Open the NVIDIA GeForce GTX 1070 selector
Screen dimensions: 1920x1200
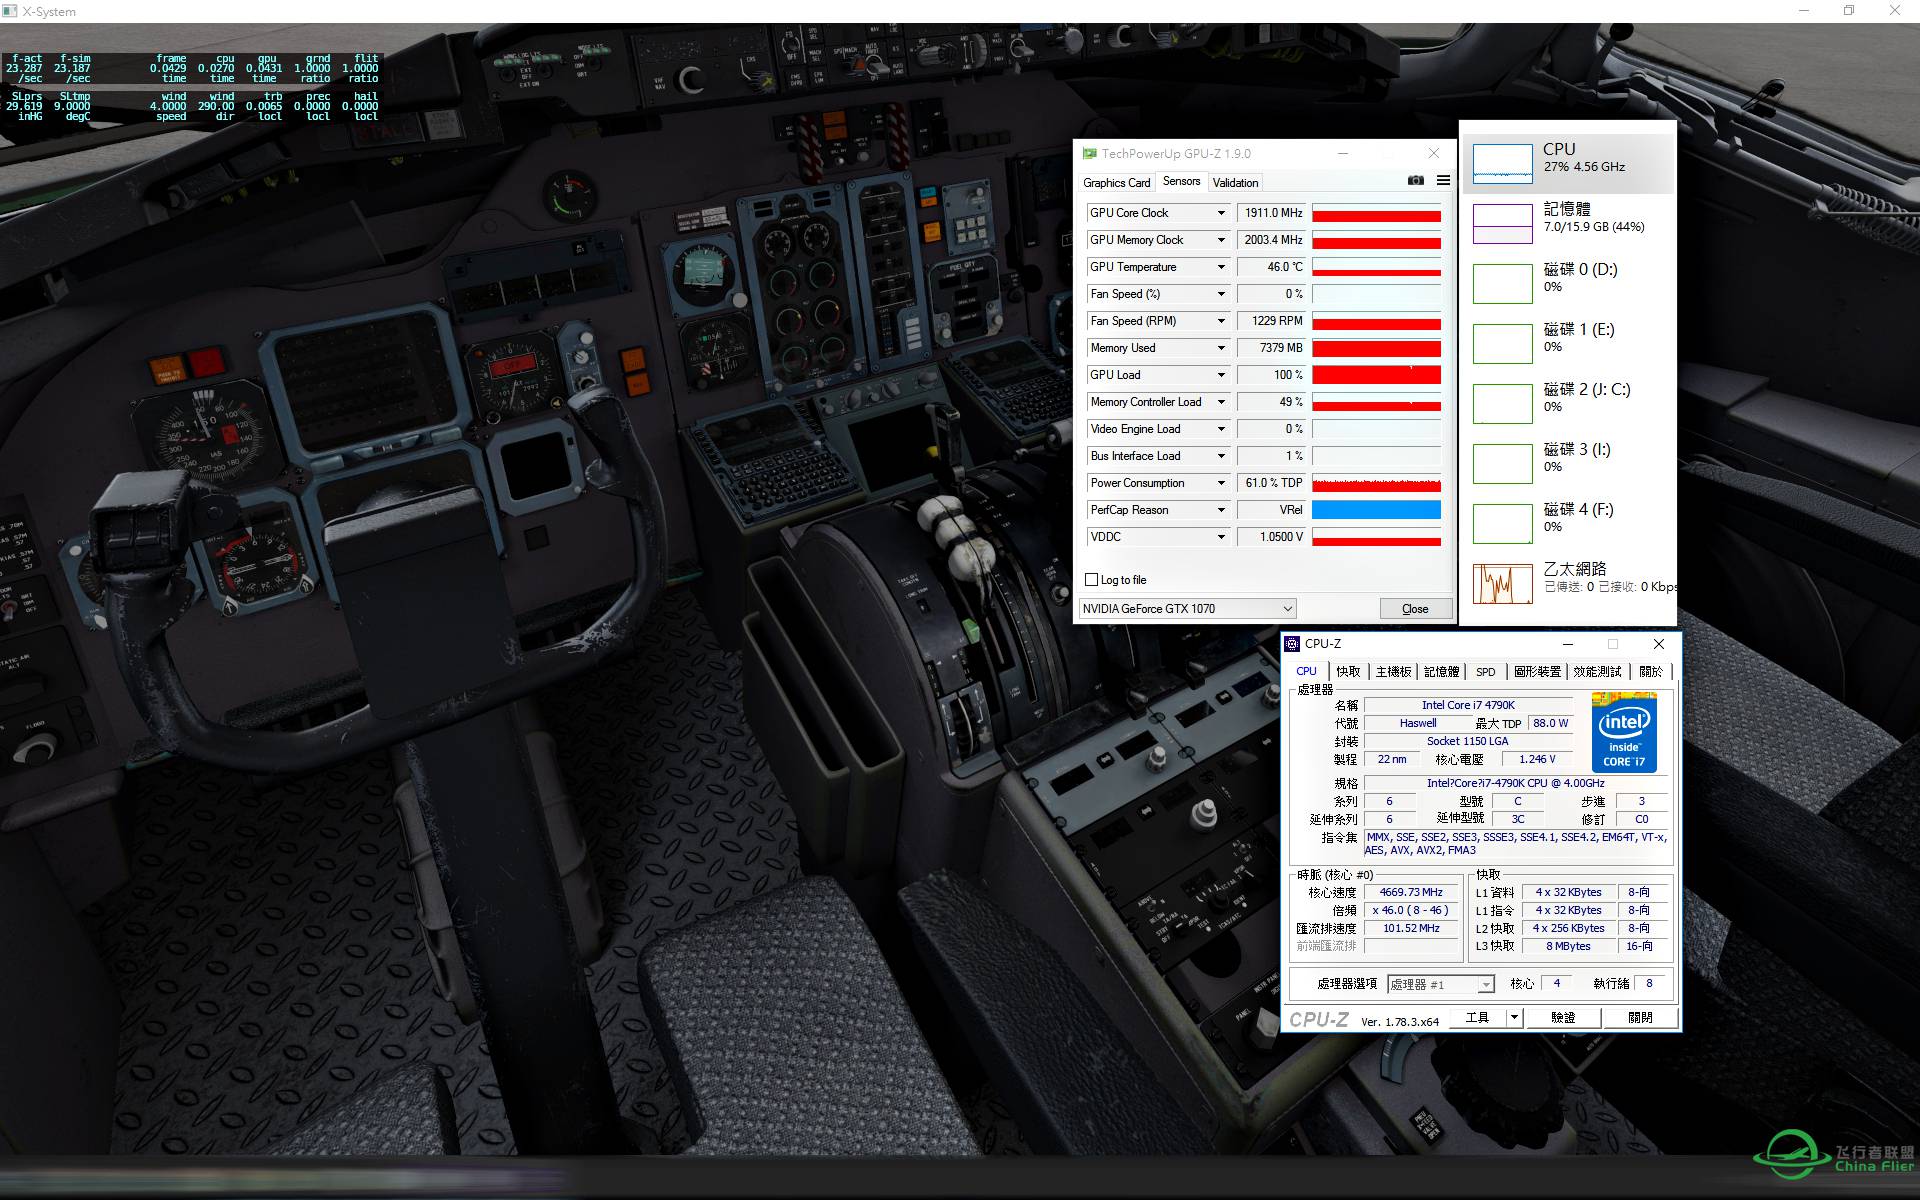[x=1187, y=608]
